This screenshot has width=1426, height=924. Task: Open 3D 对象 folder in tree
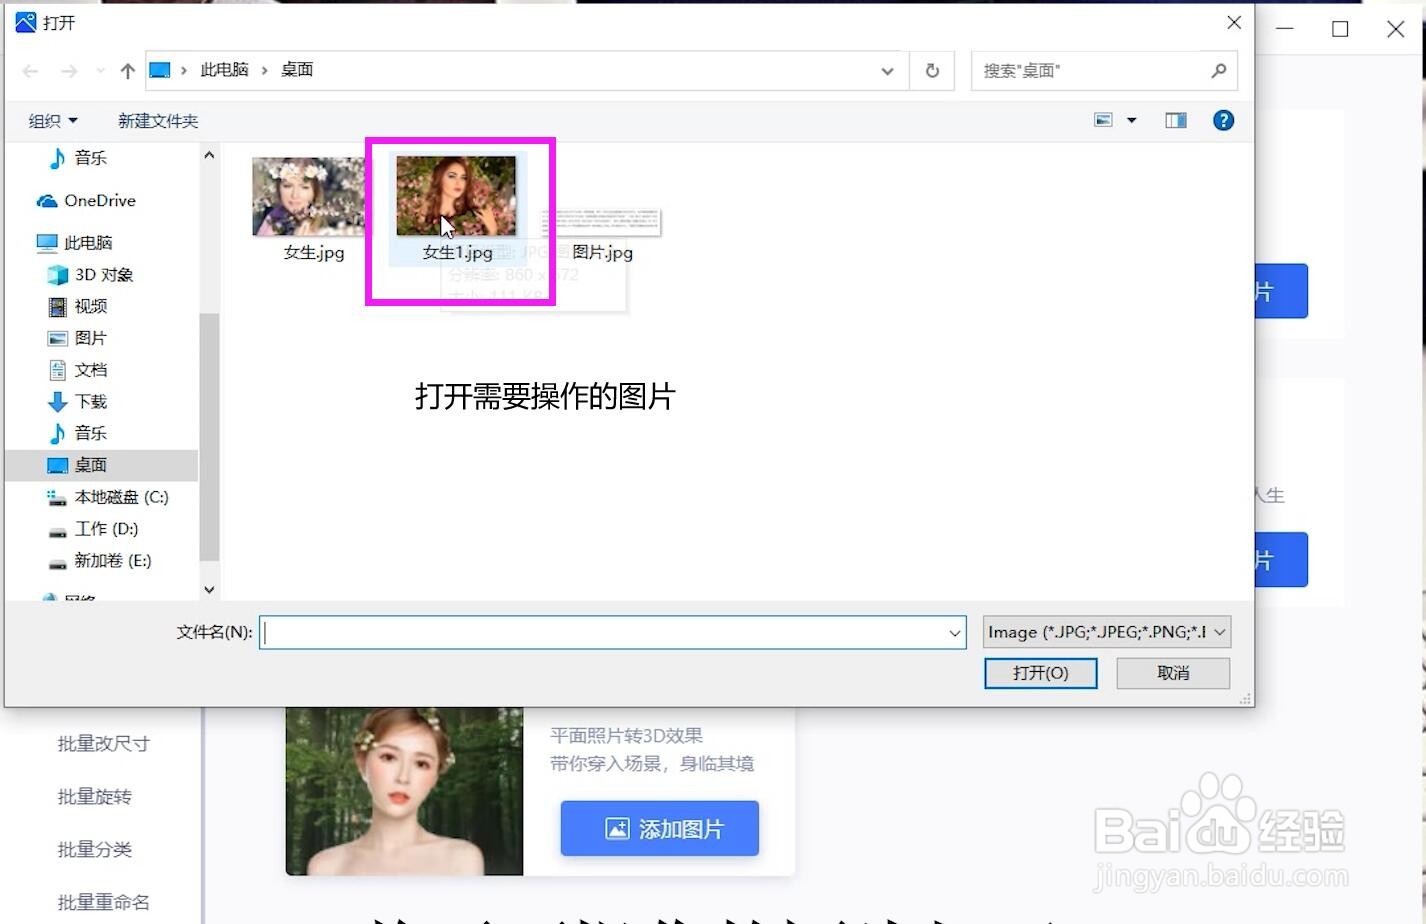click(x=90, y=275)
